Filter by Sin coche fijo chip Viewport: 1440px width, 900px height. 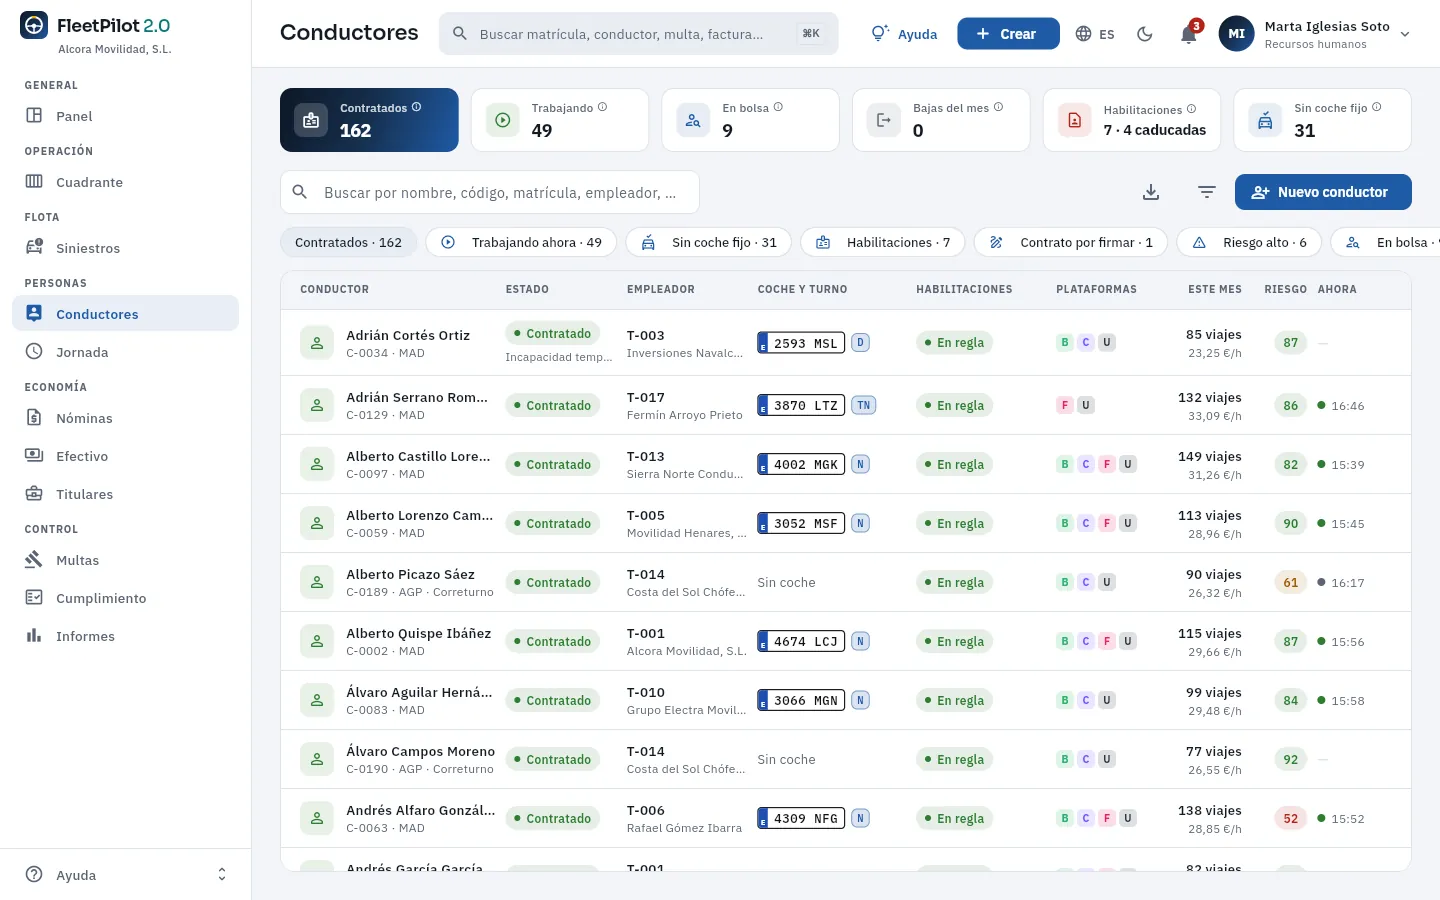[709, 242]
